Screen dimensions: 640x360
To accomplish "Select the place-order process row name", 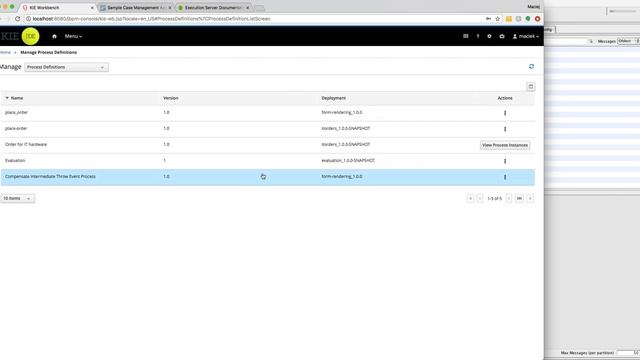I will click(x=16, y=128).
